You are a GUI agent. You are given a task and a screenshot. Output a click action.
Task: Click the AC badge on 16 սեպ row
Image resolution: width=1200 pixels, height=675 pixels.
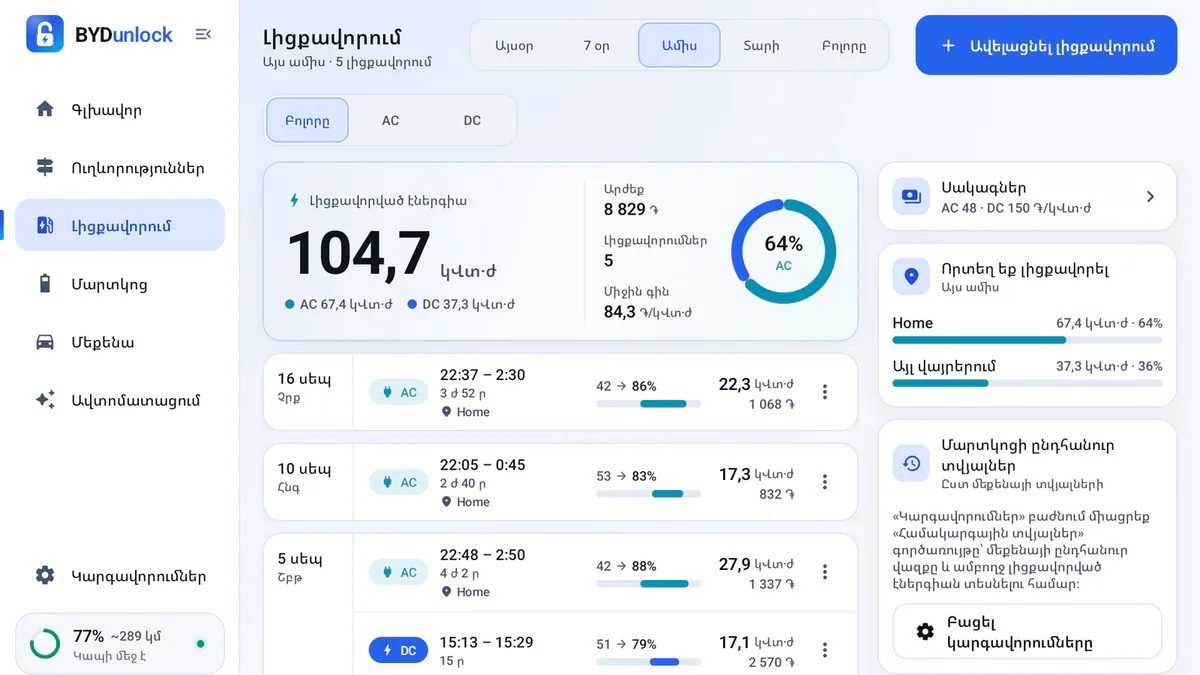pyautogui.click(x=398, y=392)
